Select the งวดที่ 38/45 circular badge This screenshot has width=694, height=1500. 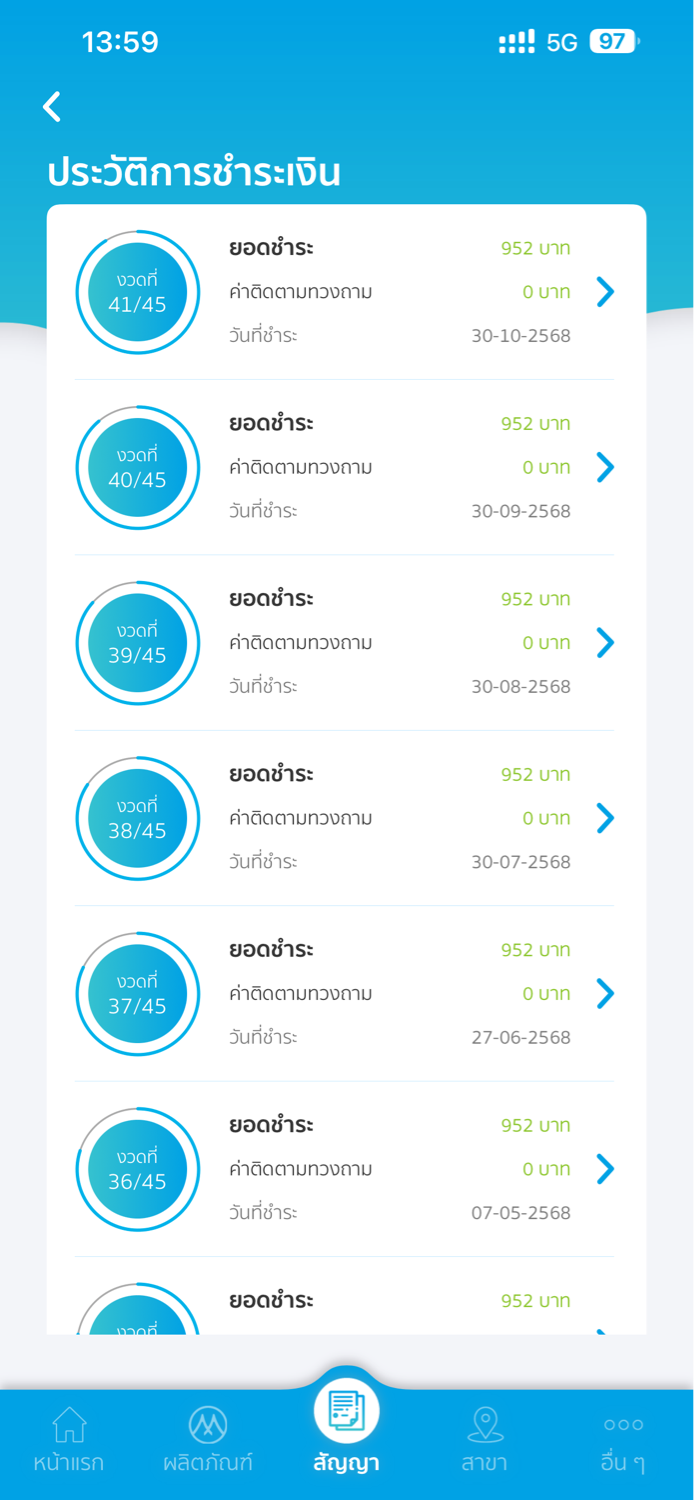pos(138,818)
